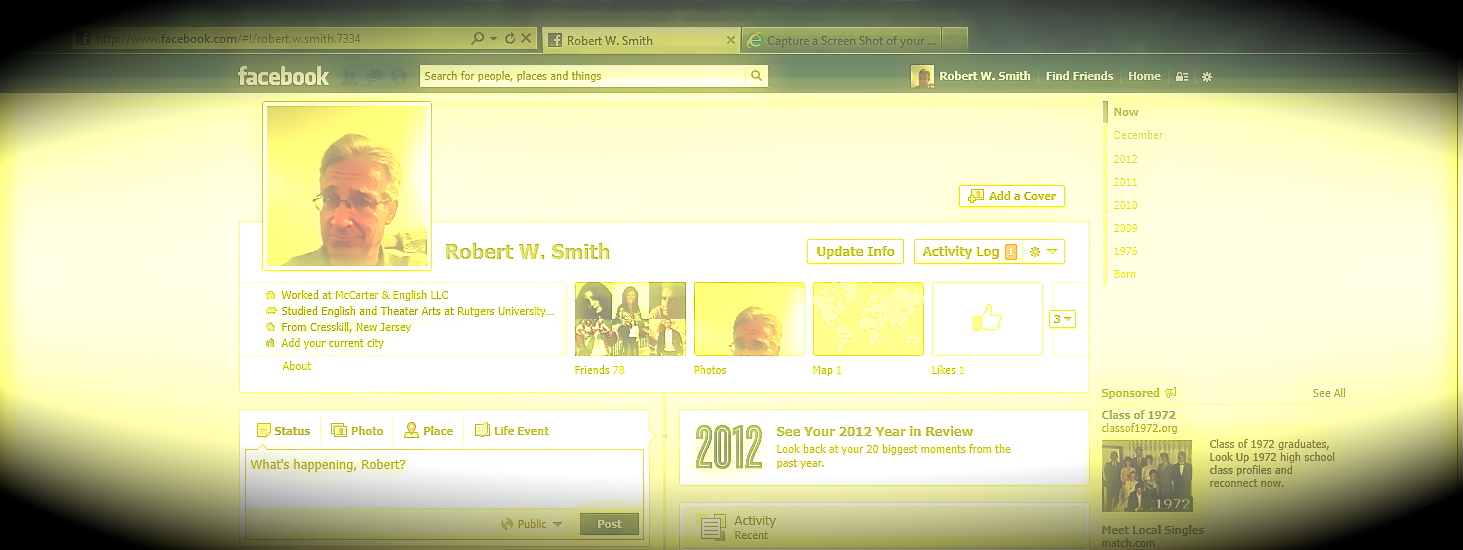This screenshot has width=1463, height=550.
Task: Open the messages icon in top bar
Action: pos(374,76)
